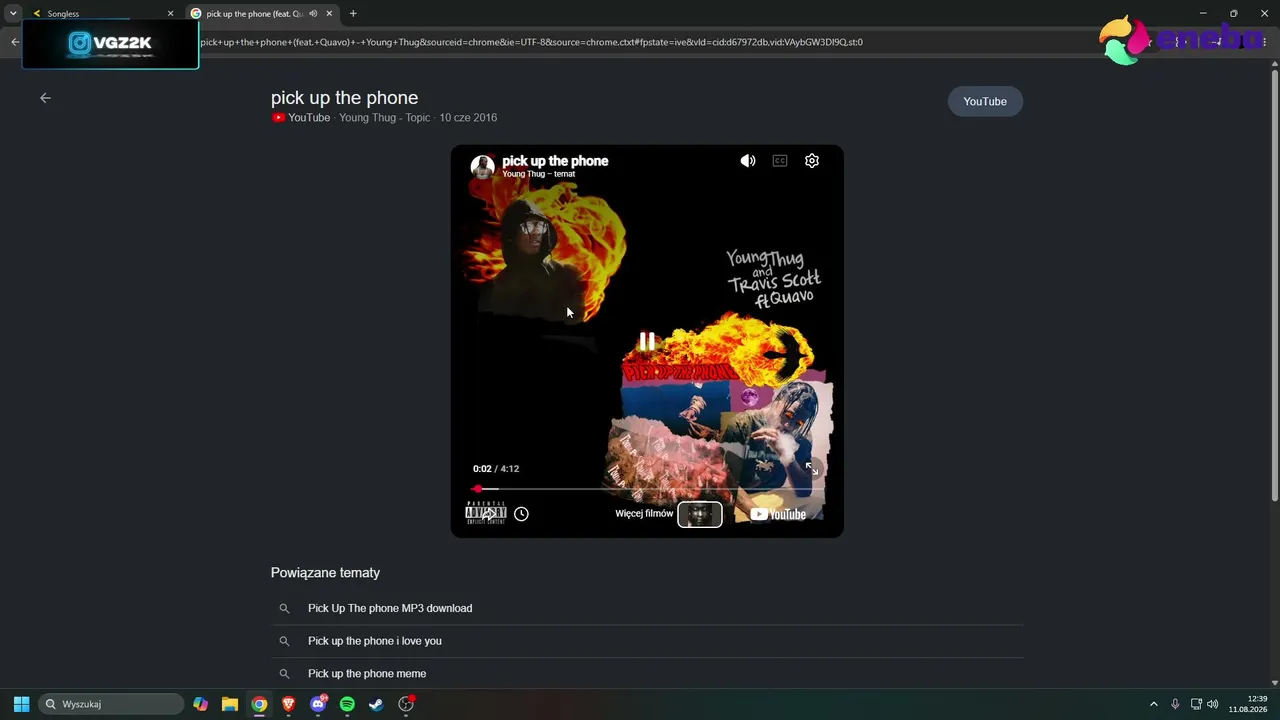The width and height of the screenshot is (1280, 720).
Task: Open the Windows Start menu
Action: coord(21,704)
